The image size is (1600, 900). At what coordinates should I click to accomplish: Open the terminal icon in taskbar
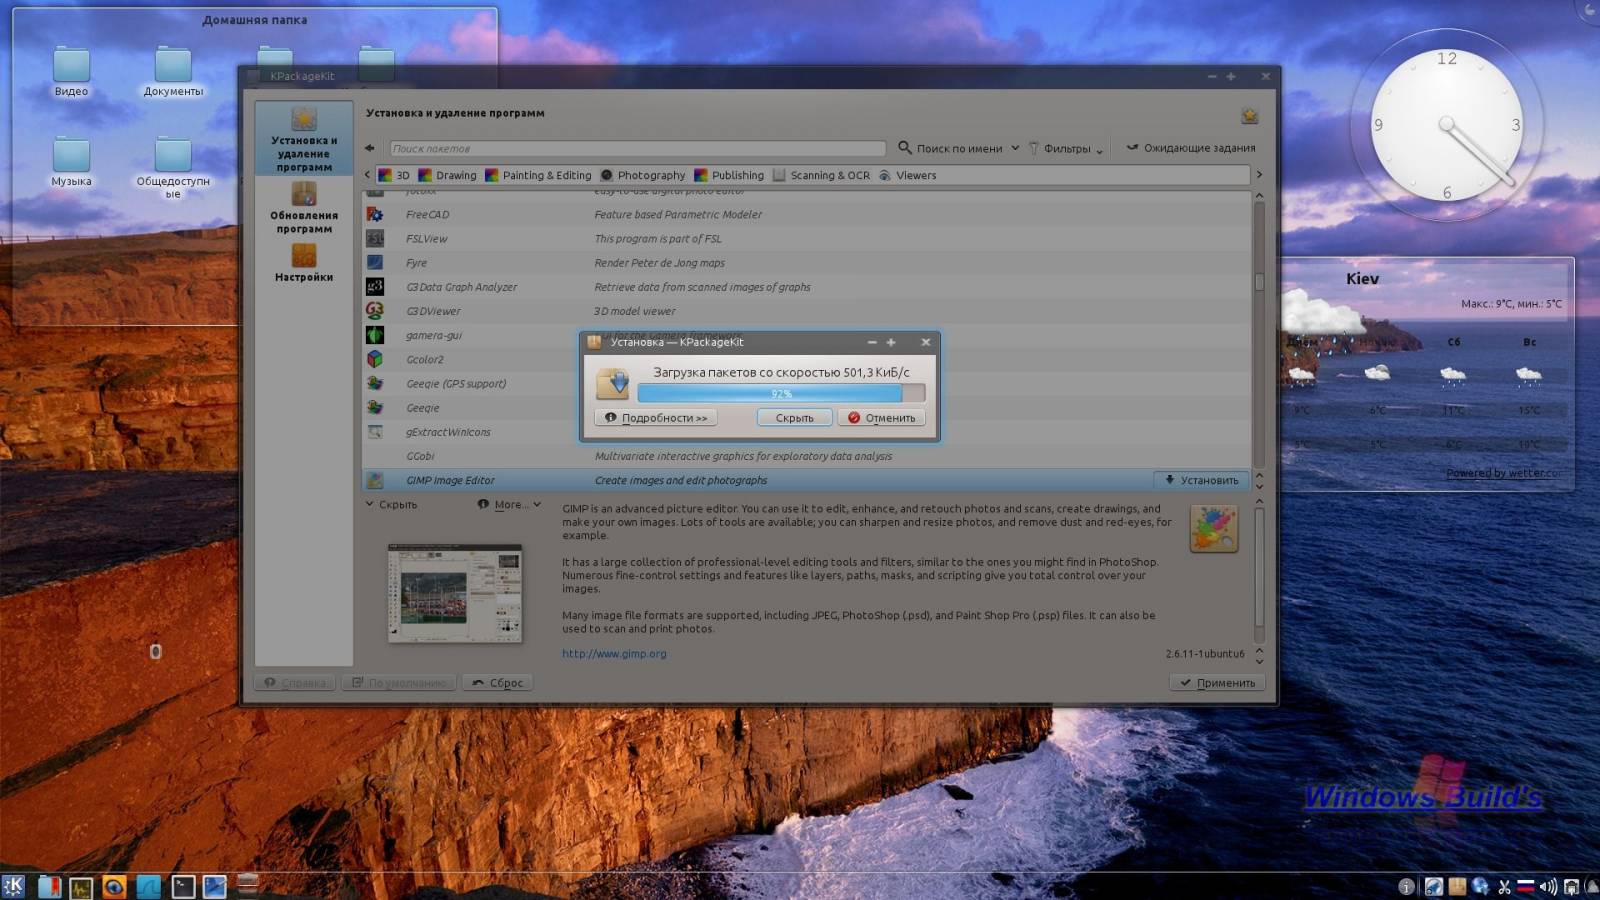182,886
